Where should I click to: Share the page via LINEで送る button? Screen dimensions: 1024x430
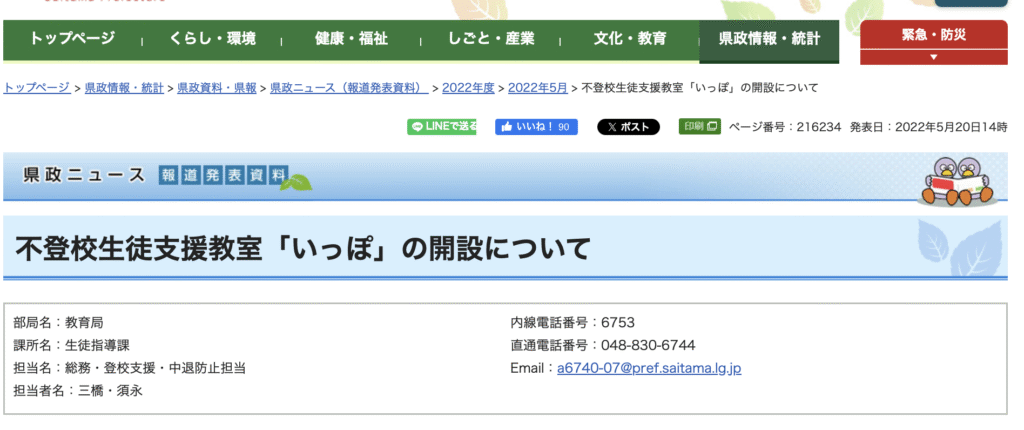pyautogui.click(x=442, y=127)
